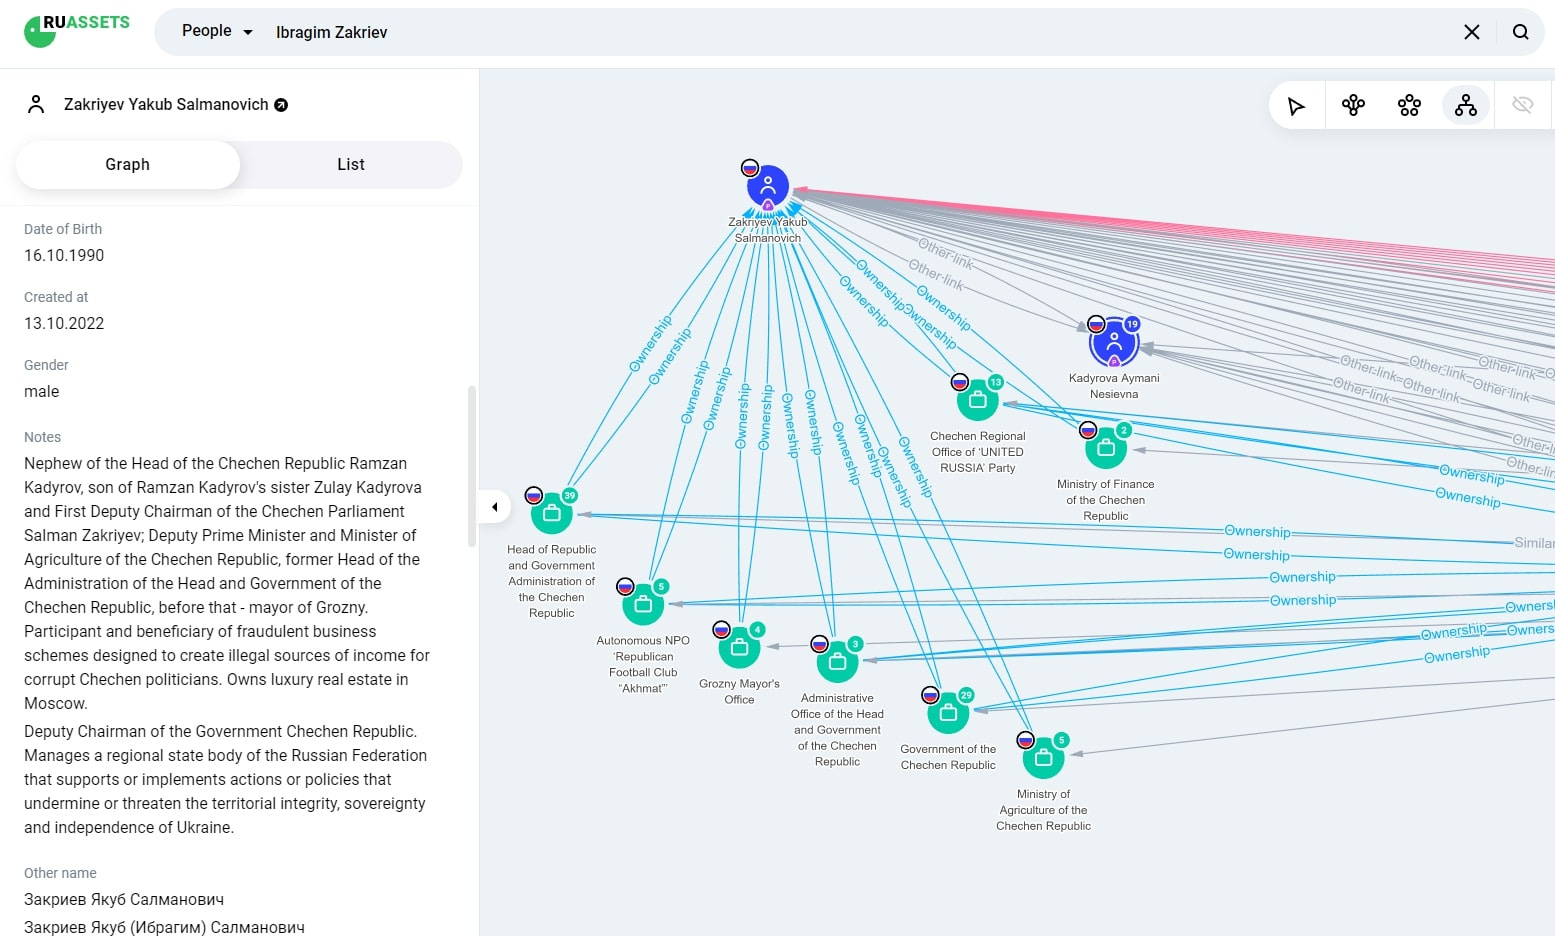1555x936 pixels.
Task: Select the Ministry of Agriculture node
Action: pyautogui.click(x=1043, y=758)
